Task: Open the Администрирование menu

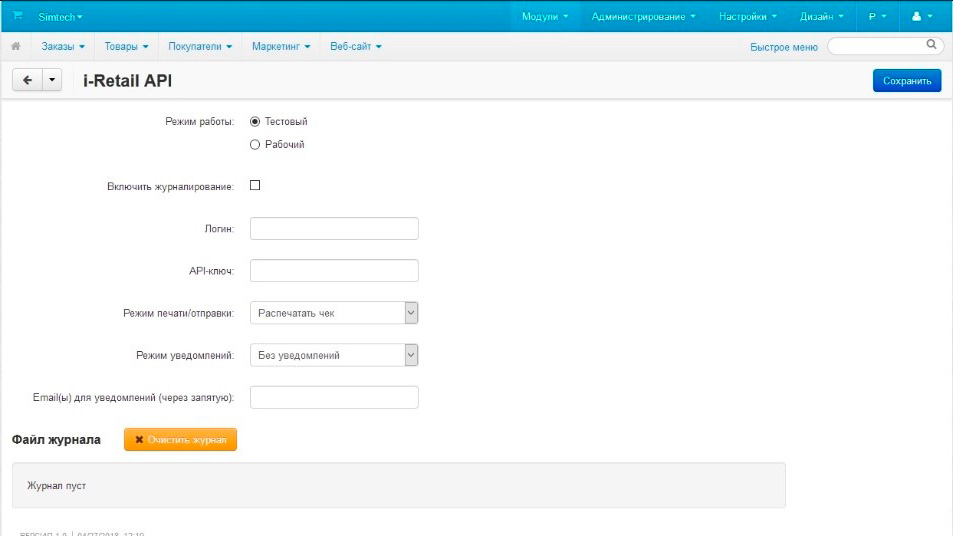Action: (x=644, y=16)
